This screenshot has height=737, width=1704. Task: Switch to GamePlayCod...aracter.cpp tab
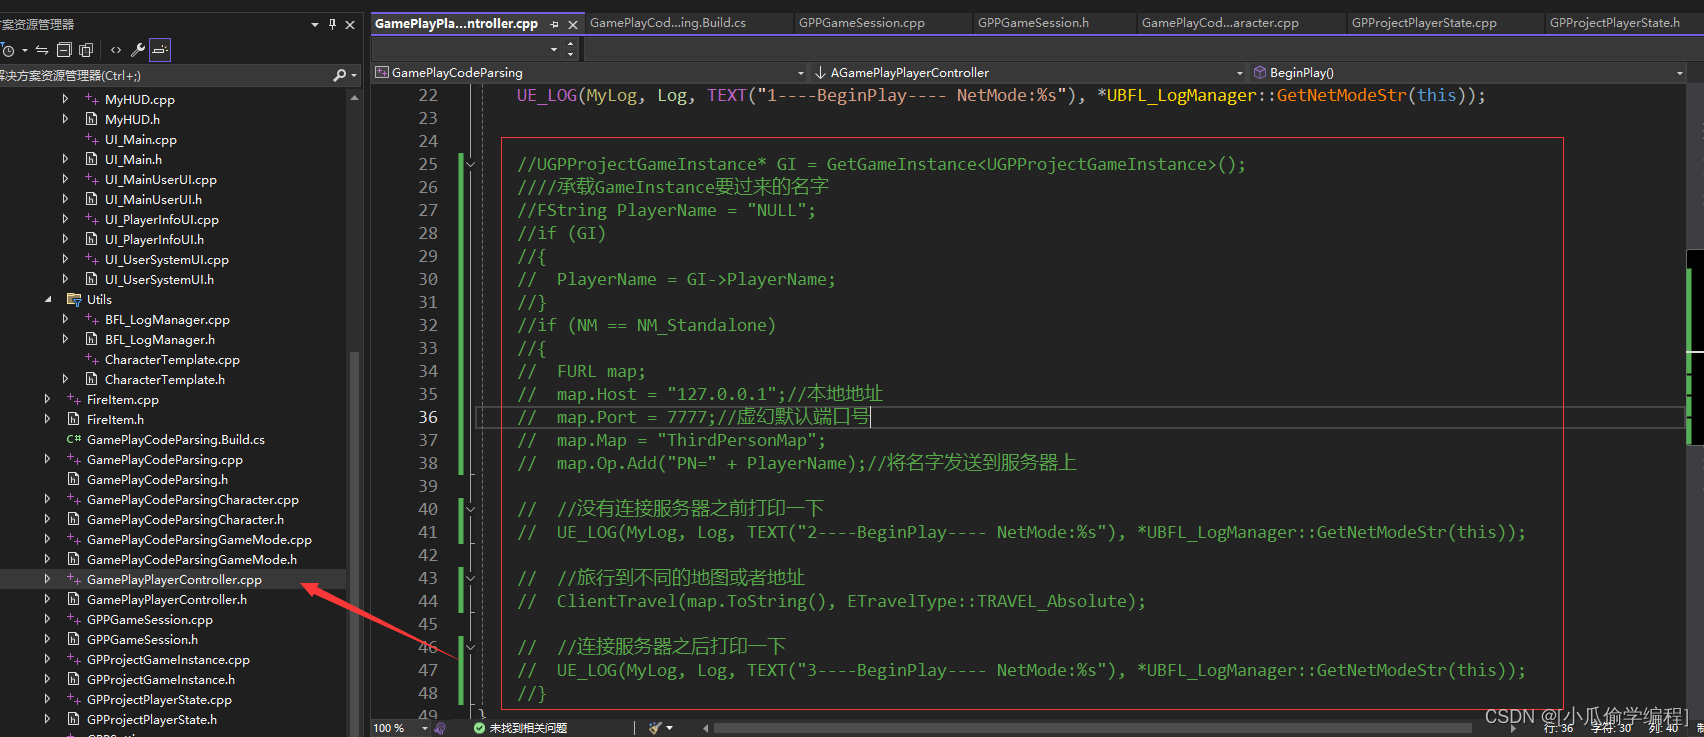pos(1220,22)
